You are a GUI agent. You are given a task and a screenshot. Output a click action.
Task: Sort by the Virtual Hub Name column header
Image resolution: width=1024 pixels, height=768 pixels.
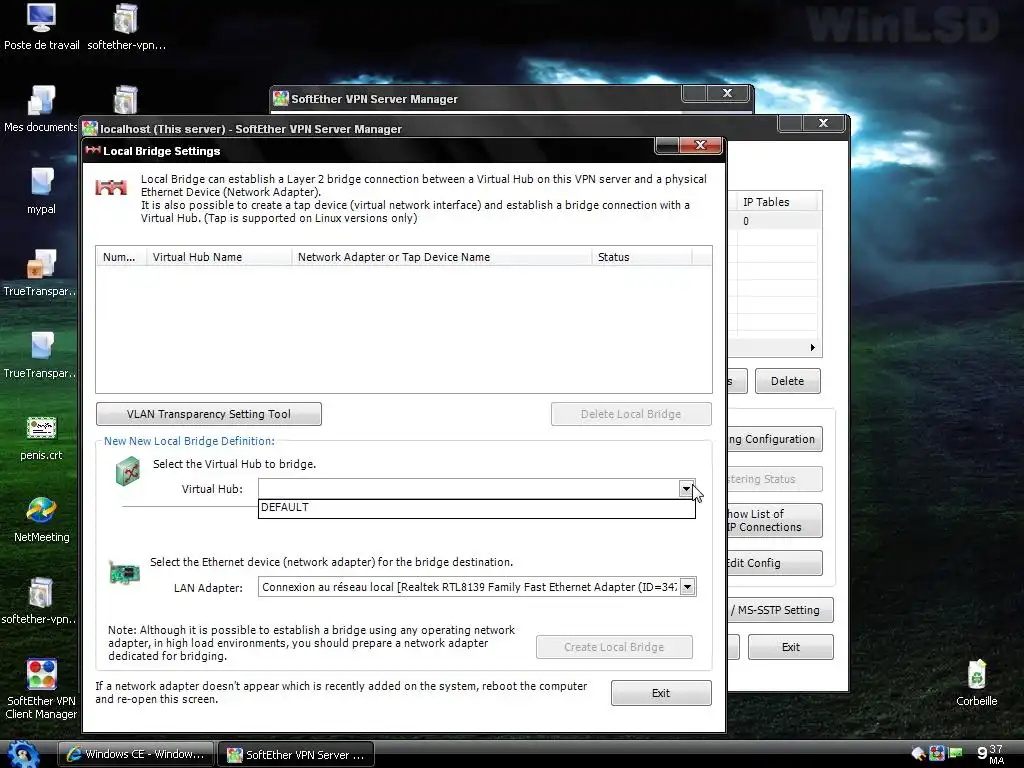[219, 257]
